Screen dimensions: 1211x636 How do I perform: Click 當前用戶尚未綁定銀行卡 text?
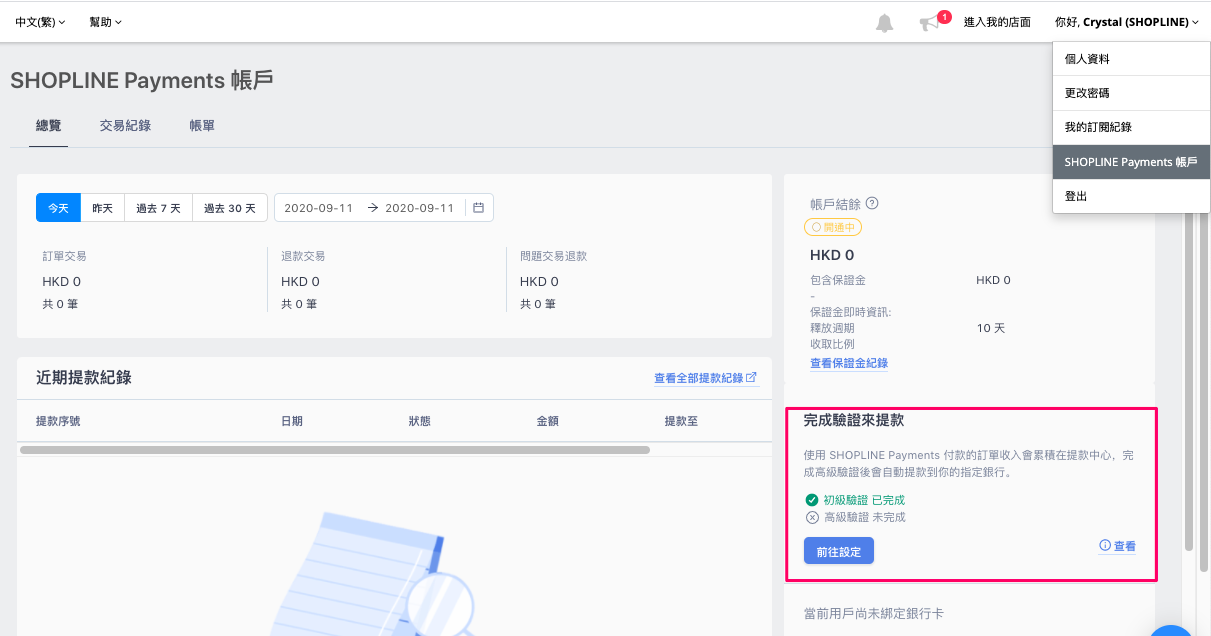(873, 613)
